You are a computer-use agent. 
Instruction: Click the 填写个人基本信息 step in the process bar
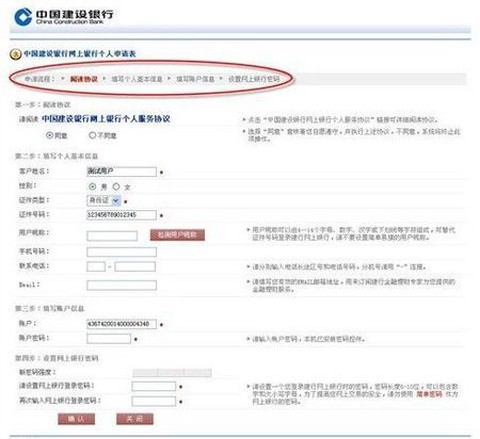[x=137, y=79]
